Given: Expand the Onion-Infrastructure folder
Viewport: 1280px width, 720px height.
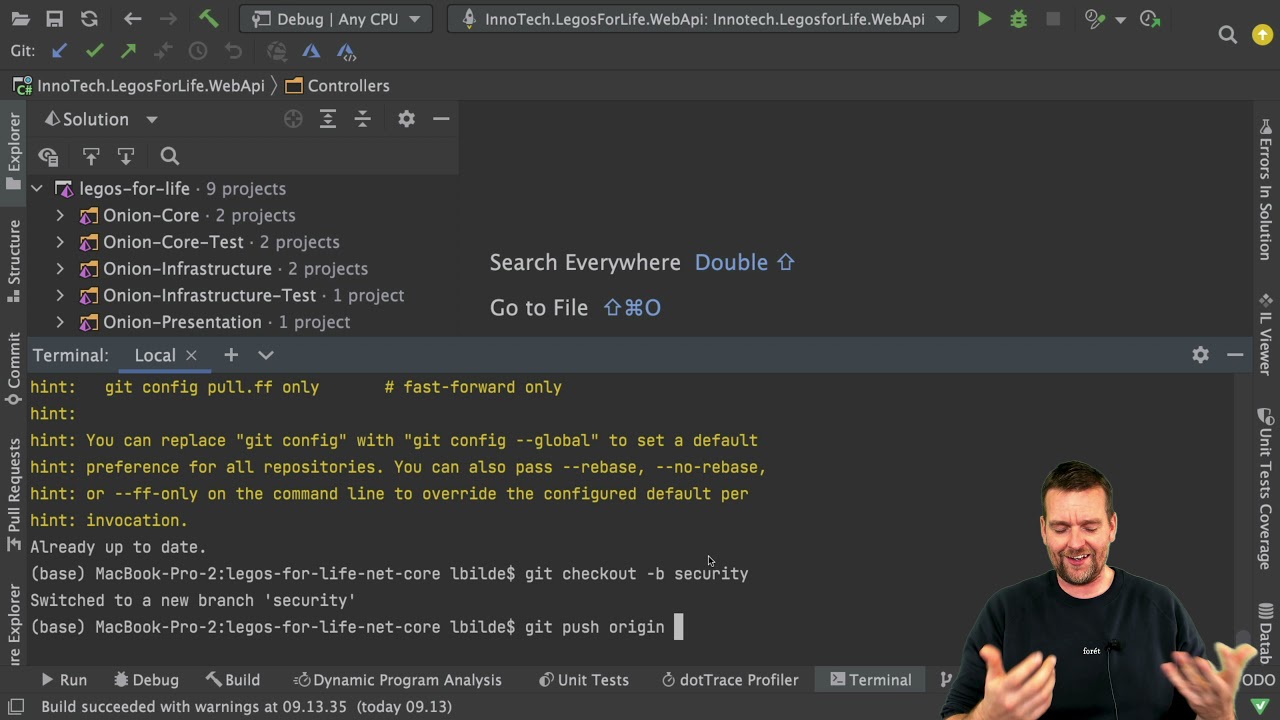Looking at the screenshot, I should point(60,268).
